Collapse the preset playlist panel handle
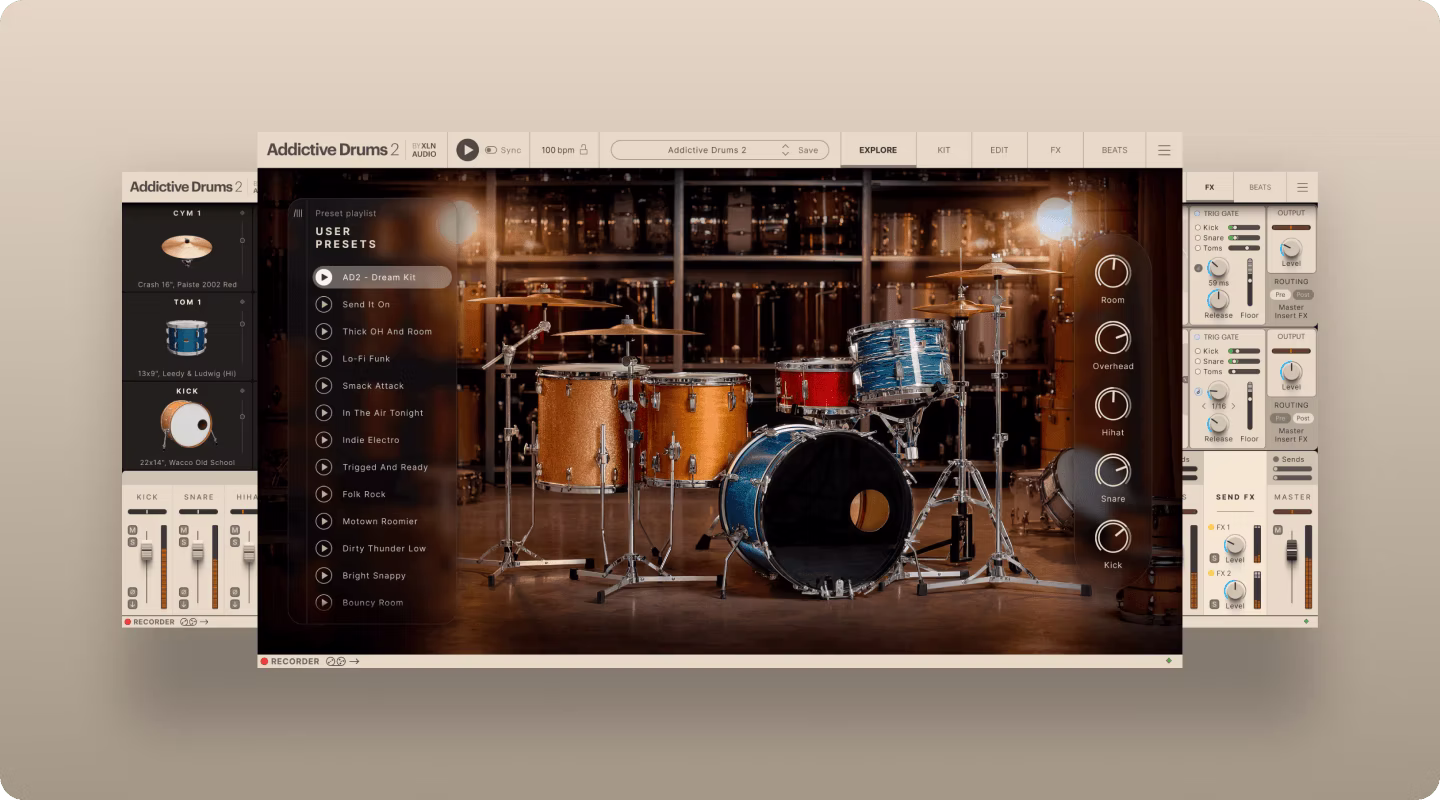The height and width of the screenshot is (800, 1440). (298, 213)
